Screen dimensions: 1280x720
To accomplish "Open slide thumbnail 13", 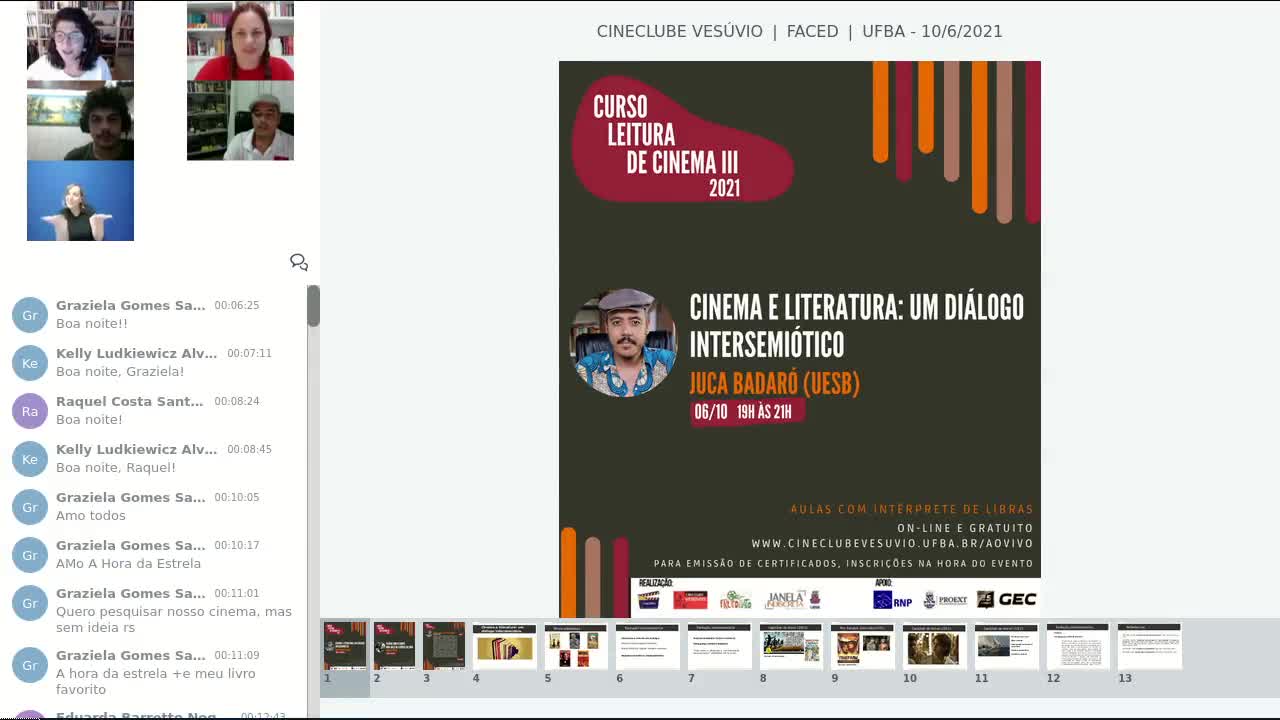I will (x=1150, y=646).
